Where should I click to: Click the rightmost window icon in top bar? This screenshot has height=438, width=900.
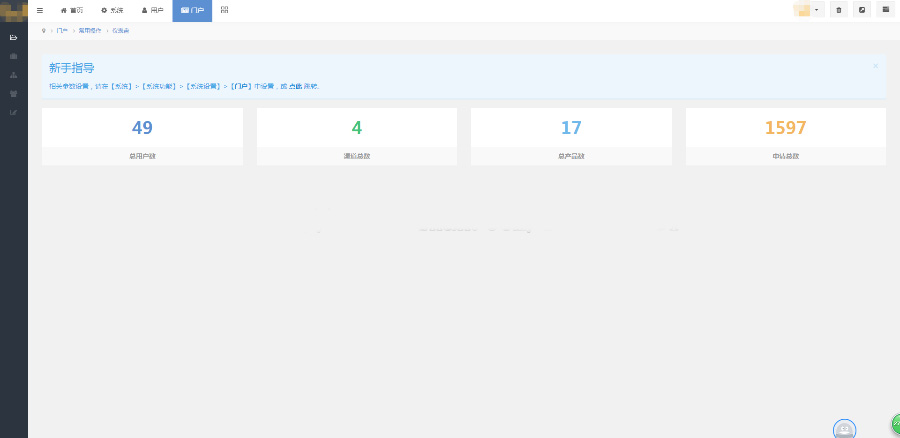(886, 10)
